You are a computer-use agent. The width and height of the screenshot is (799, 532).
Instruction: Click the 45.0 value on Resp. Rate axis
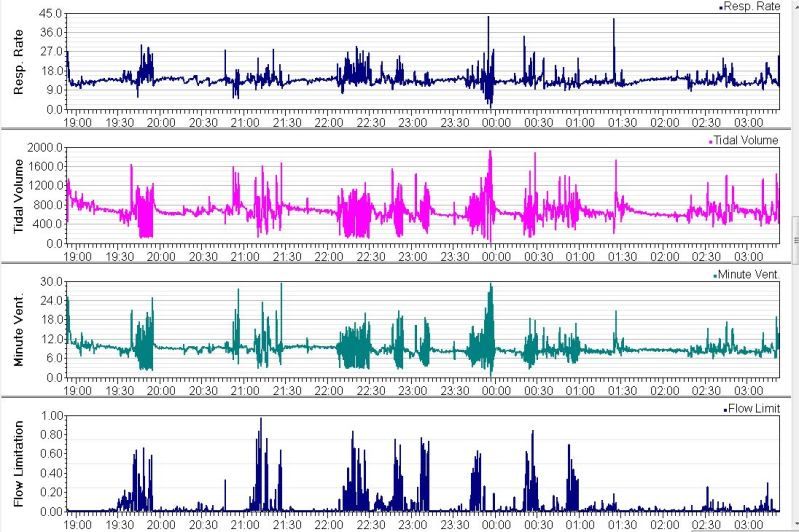click(50, 13)
